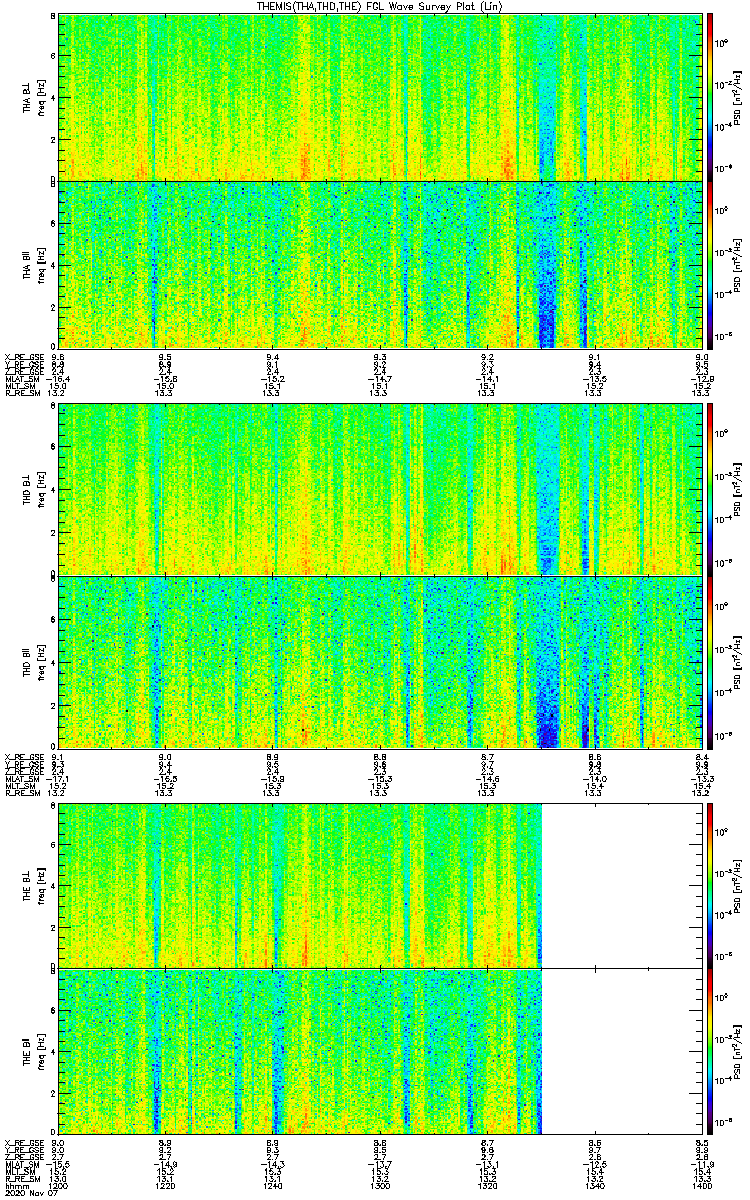Screen dimensions: 750x1200
Task: Click the blank data gap in THE B-perpendicular panel
Action: pyautogui.click(x=620, y=884)
